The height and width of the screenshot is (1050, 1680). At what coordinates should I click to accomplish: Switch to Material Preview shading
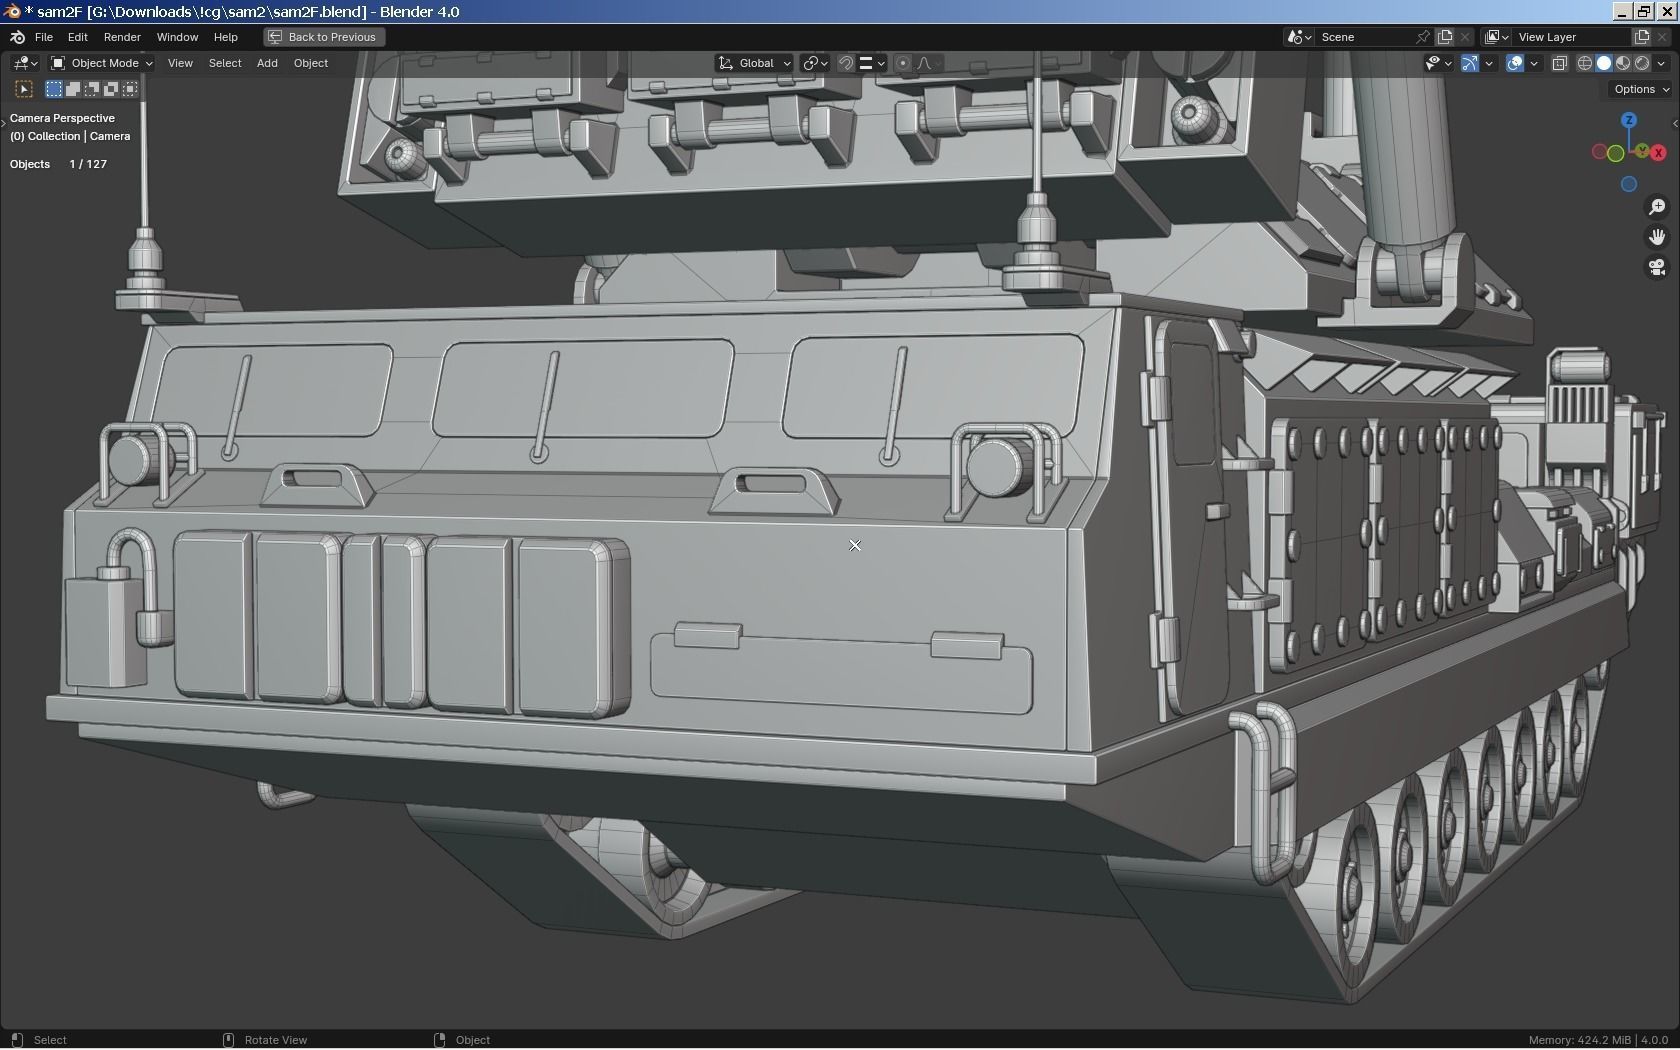[x=1623, y=63]
